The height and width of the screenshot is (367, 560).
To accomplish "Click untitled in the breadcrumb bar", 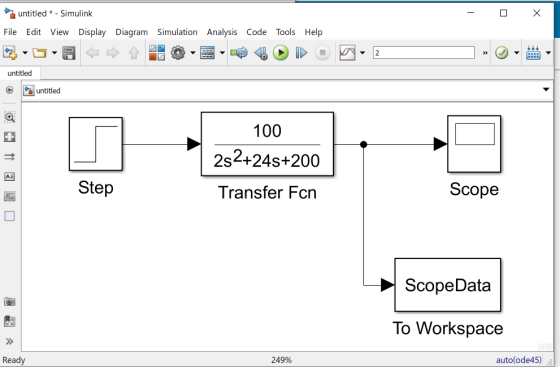I will click(48, 91).
